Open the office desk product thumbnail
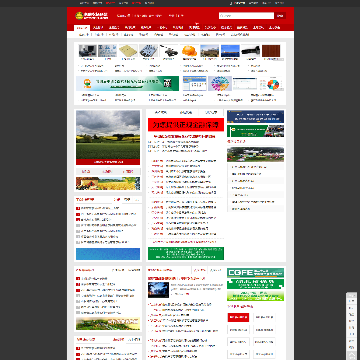 pyautogui.click(x=88, y=51)
